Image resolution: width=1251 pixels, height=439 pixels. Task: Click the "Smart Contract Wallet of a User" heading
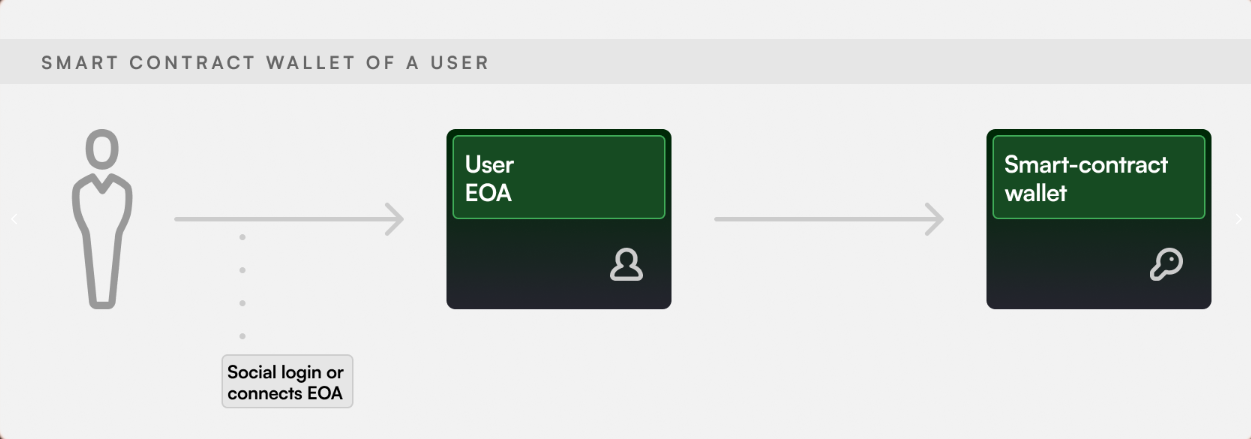(x=265, y=63)
